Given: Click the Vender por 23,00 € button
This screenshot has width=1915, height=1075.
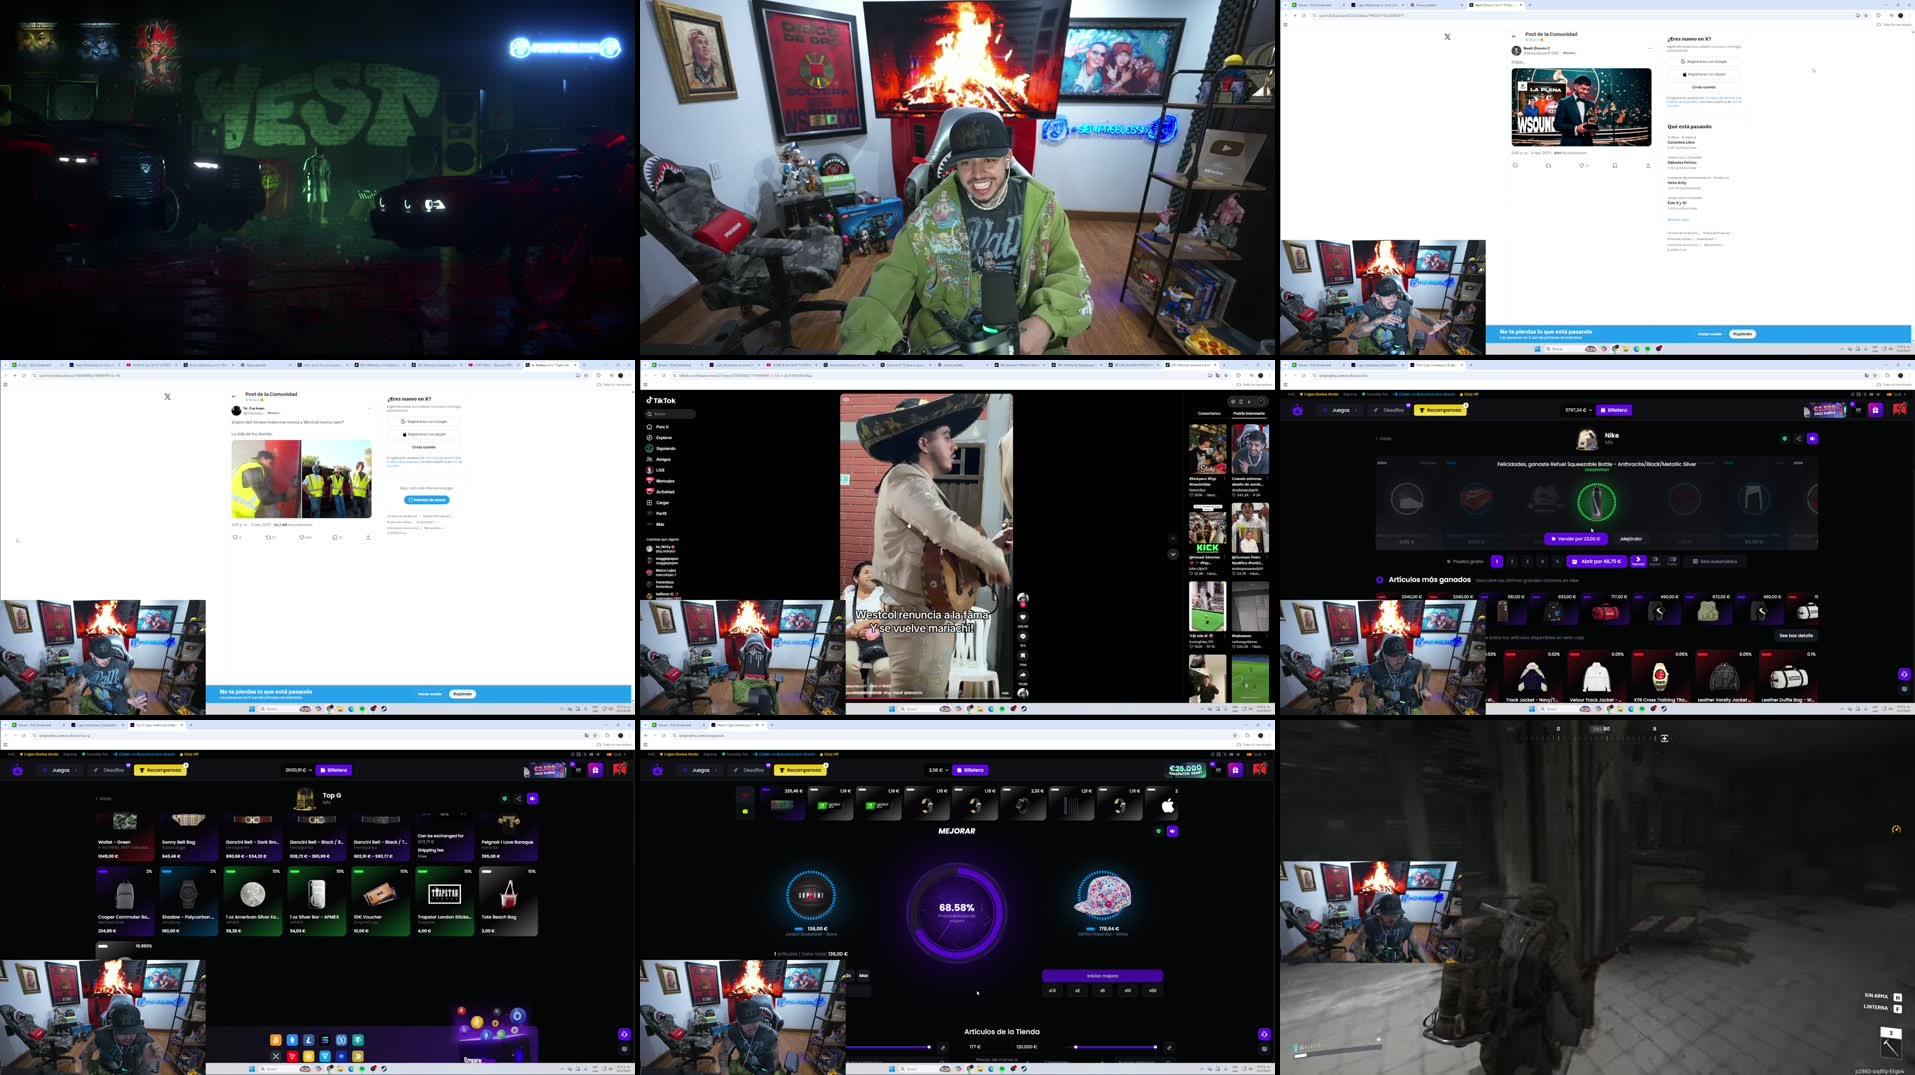Looking at the screenshot, I should point(1575,538).
